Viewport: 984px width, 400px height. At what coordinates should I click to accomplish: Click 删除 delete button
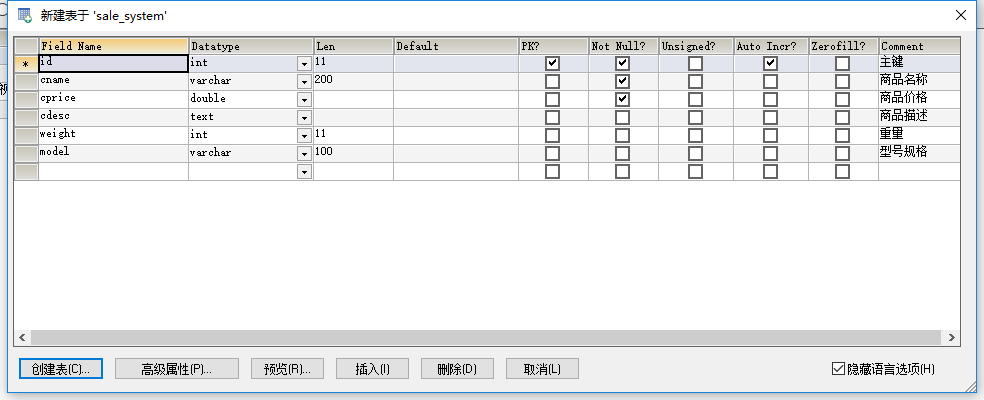[457, 369]
